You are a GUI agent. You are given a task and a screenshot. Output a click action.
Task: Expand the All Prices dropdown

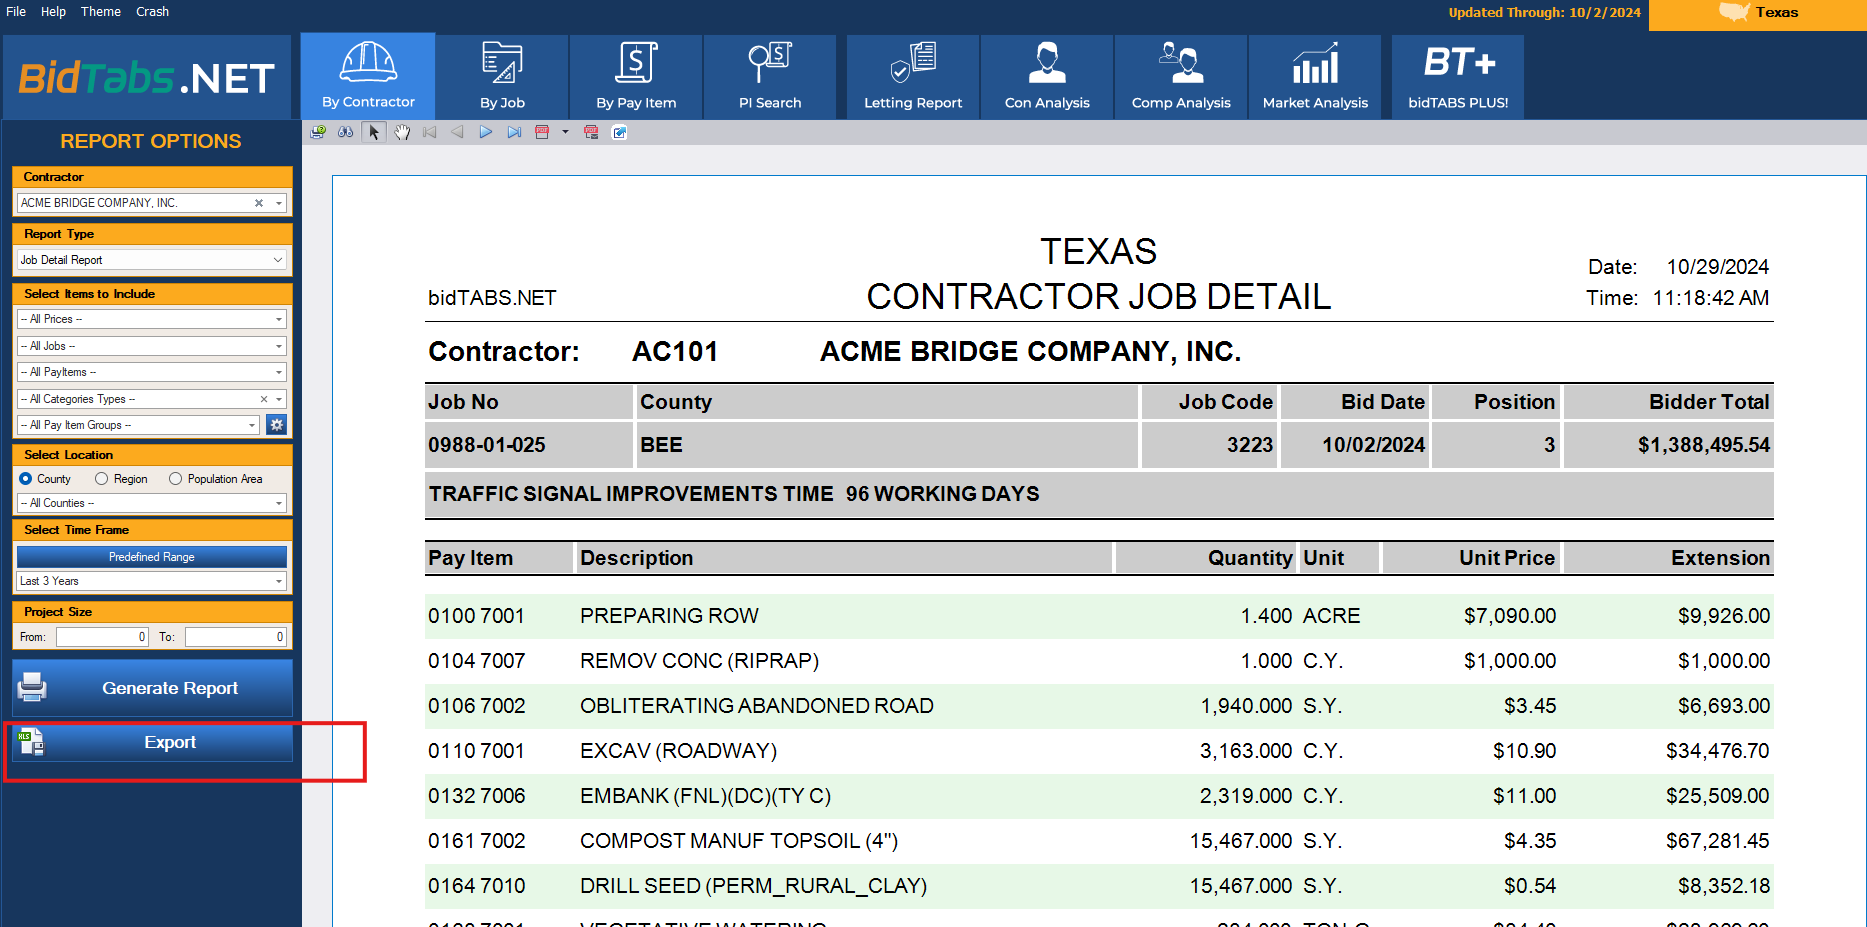(x=279, y=319)
